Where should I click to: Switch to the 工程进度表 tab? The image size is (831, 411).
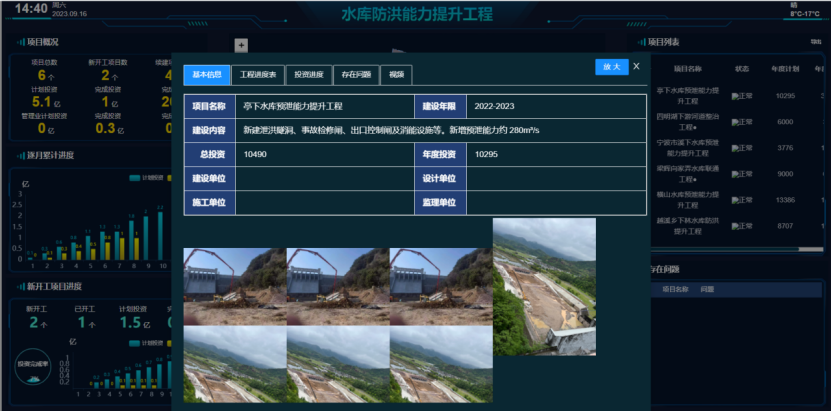[257, 75]
